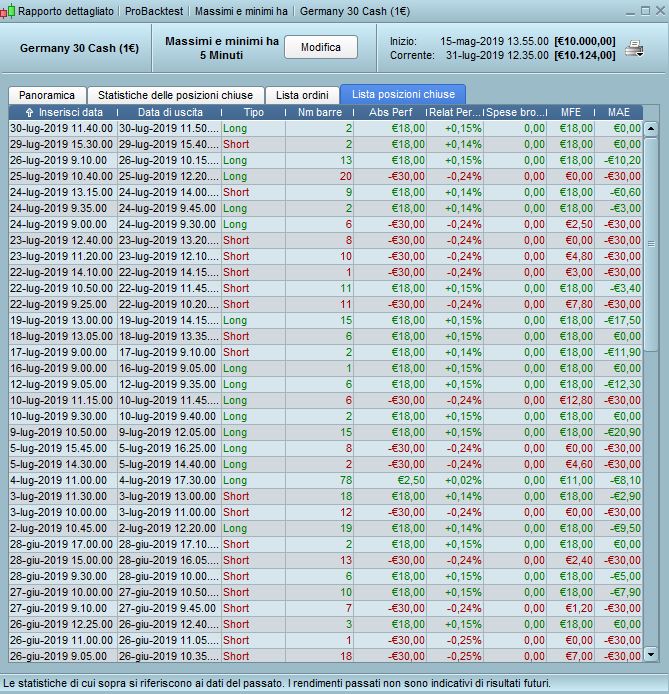Click the sort arrow on Inserisci data
Viewport: 669px width, 694px height.
(x=29, y=112)
